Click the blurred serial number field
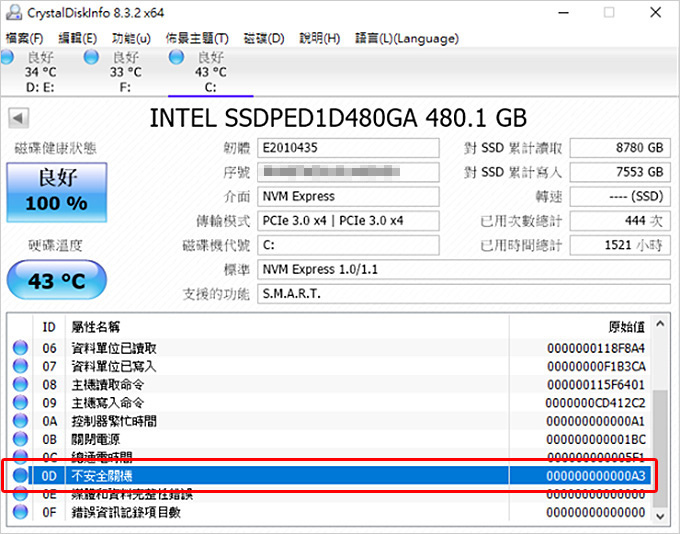 [348, 172]
